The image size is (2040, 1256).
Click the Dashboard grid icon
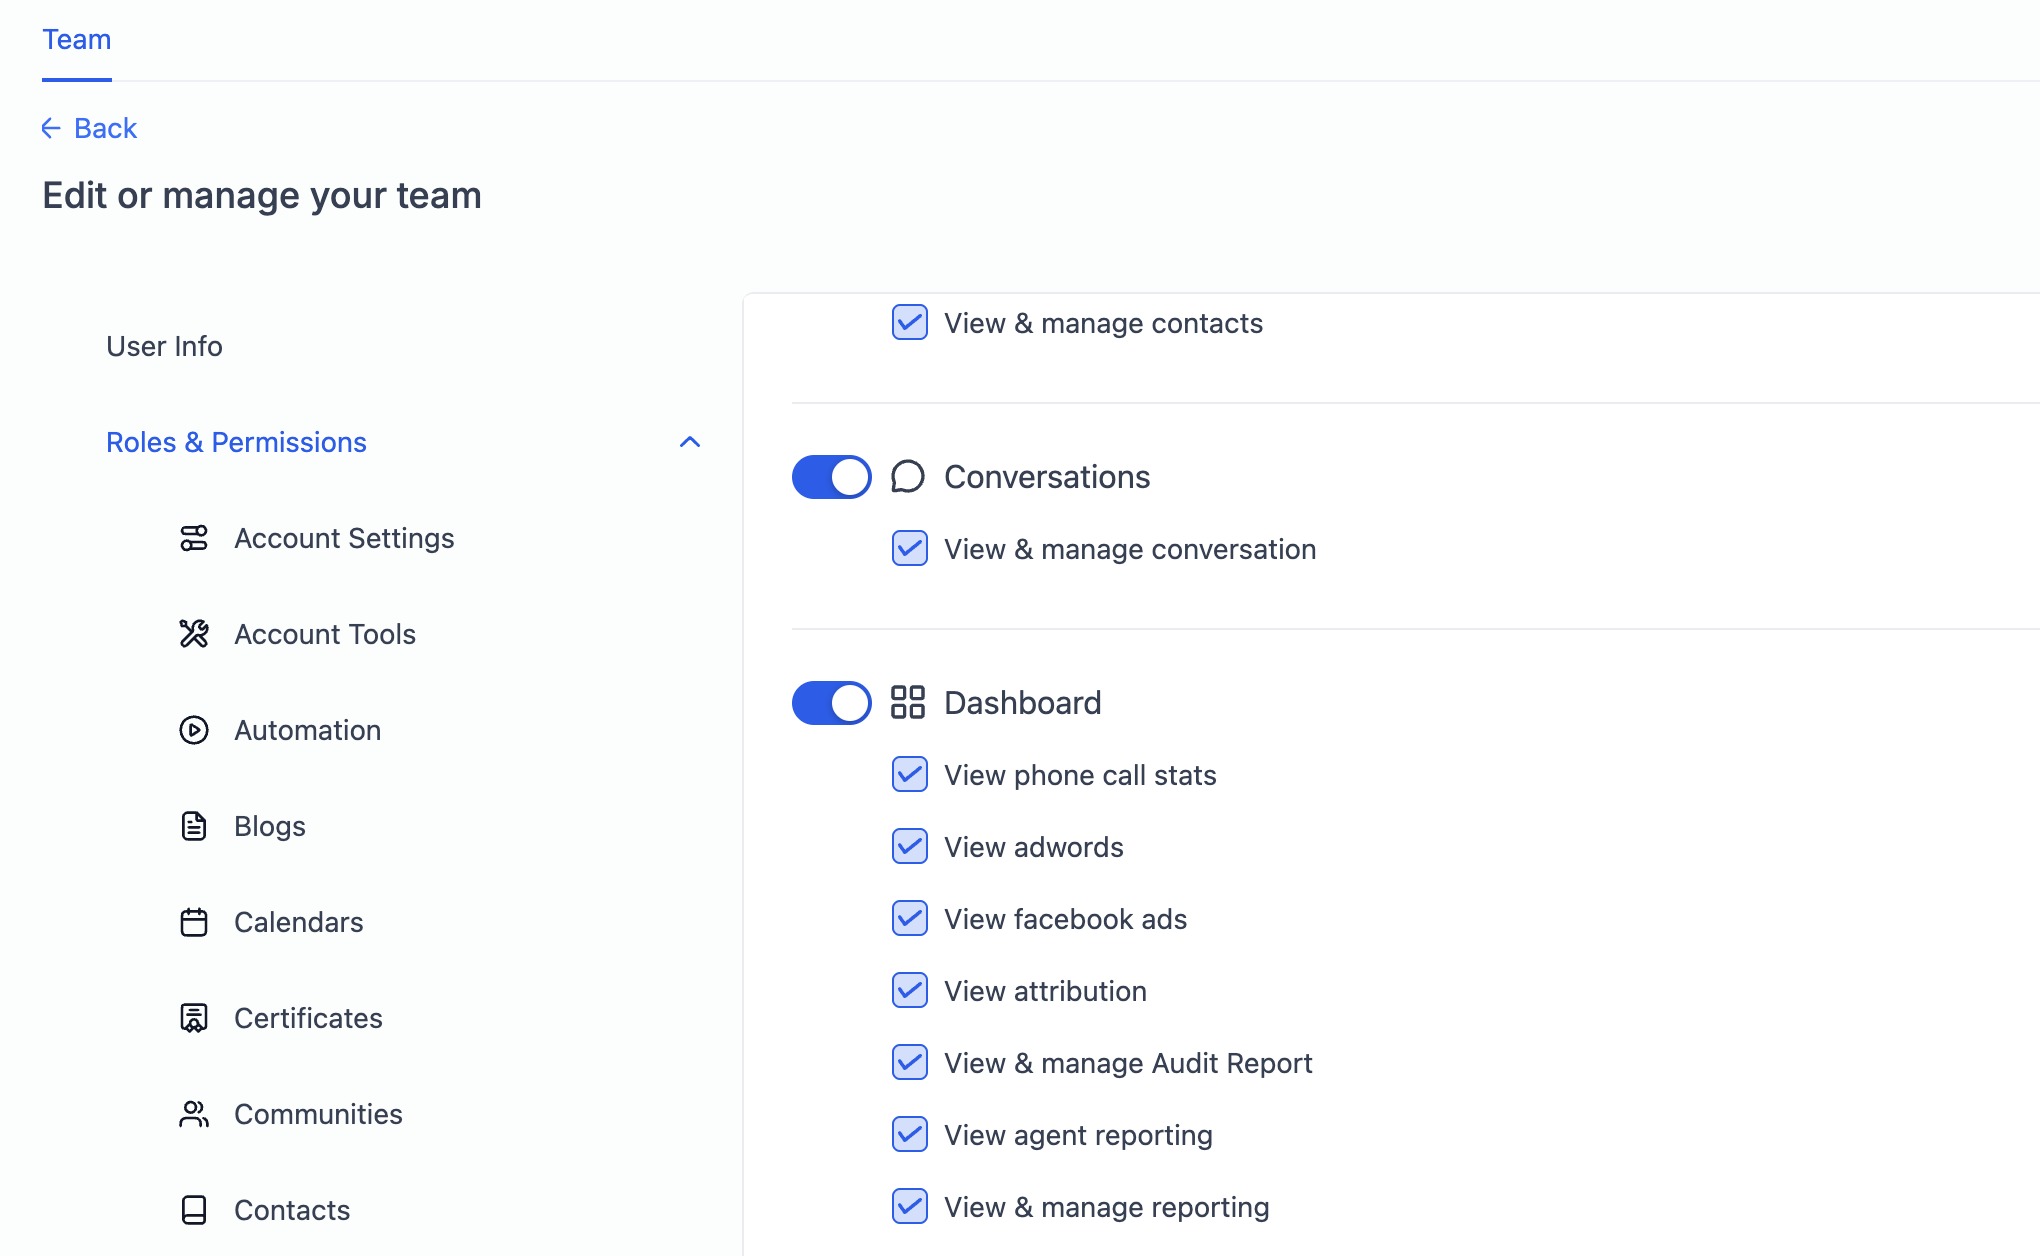[x=908, y=702]
